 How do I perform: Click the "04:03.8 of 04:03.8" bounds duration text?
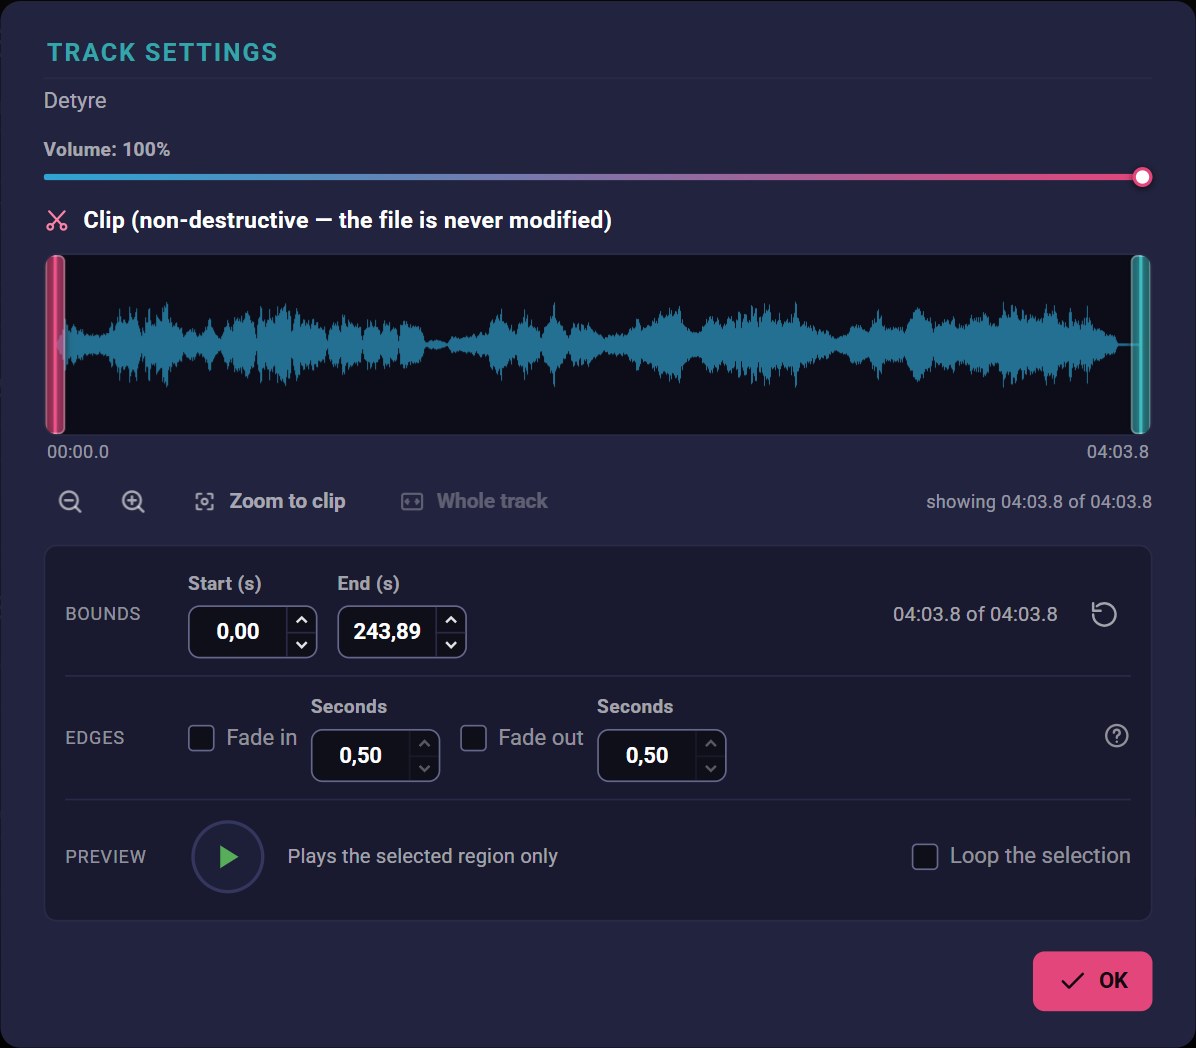click(975, 614)
